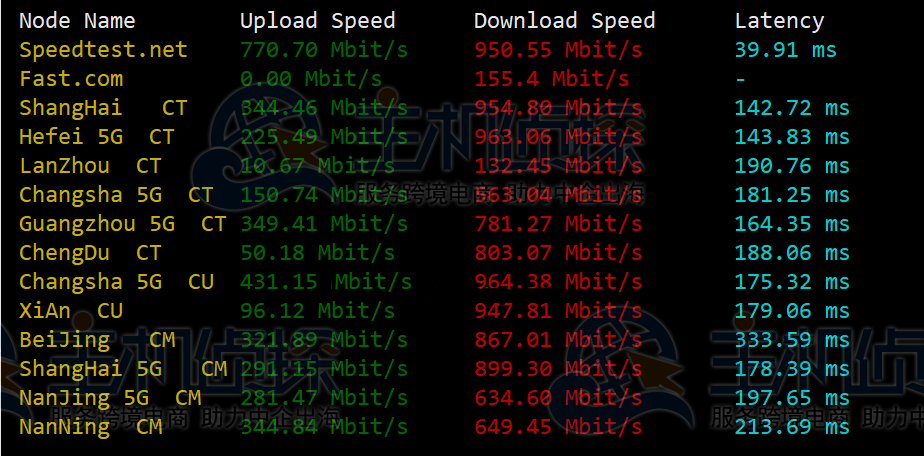Click Changsha 5G CU upload 431.15 Mbit/s
Viewport: 924px width, 456px height.
(x=325, y=282)
